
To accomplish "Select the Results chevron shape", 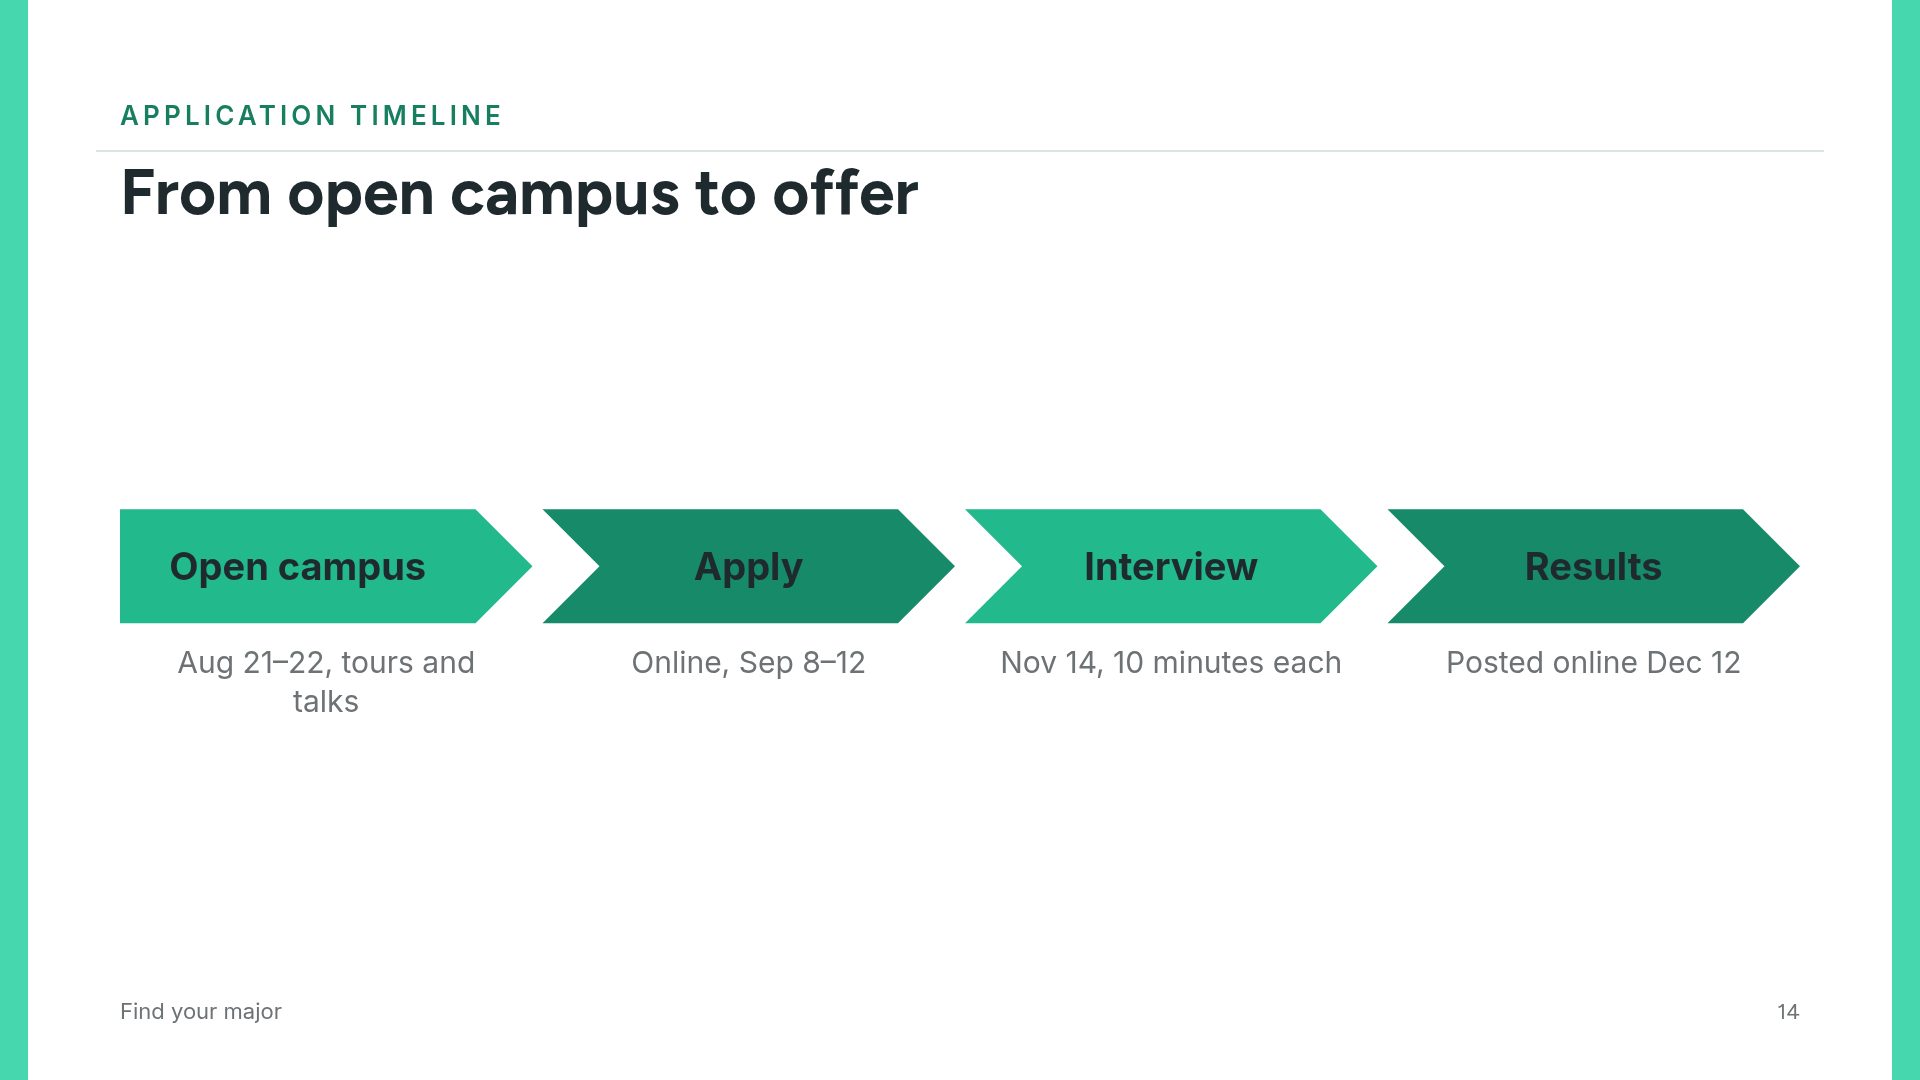I will [1594, 566].
